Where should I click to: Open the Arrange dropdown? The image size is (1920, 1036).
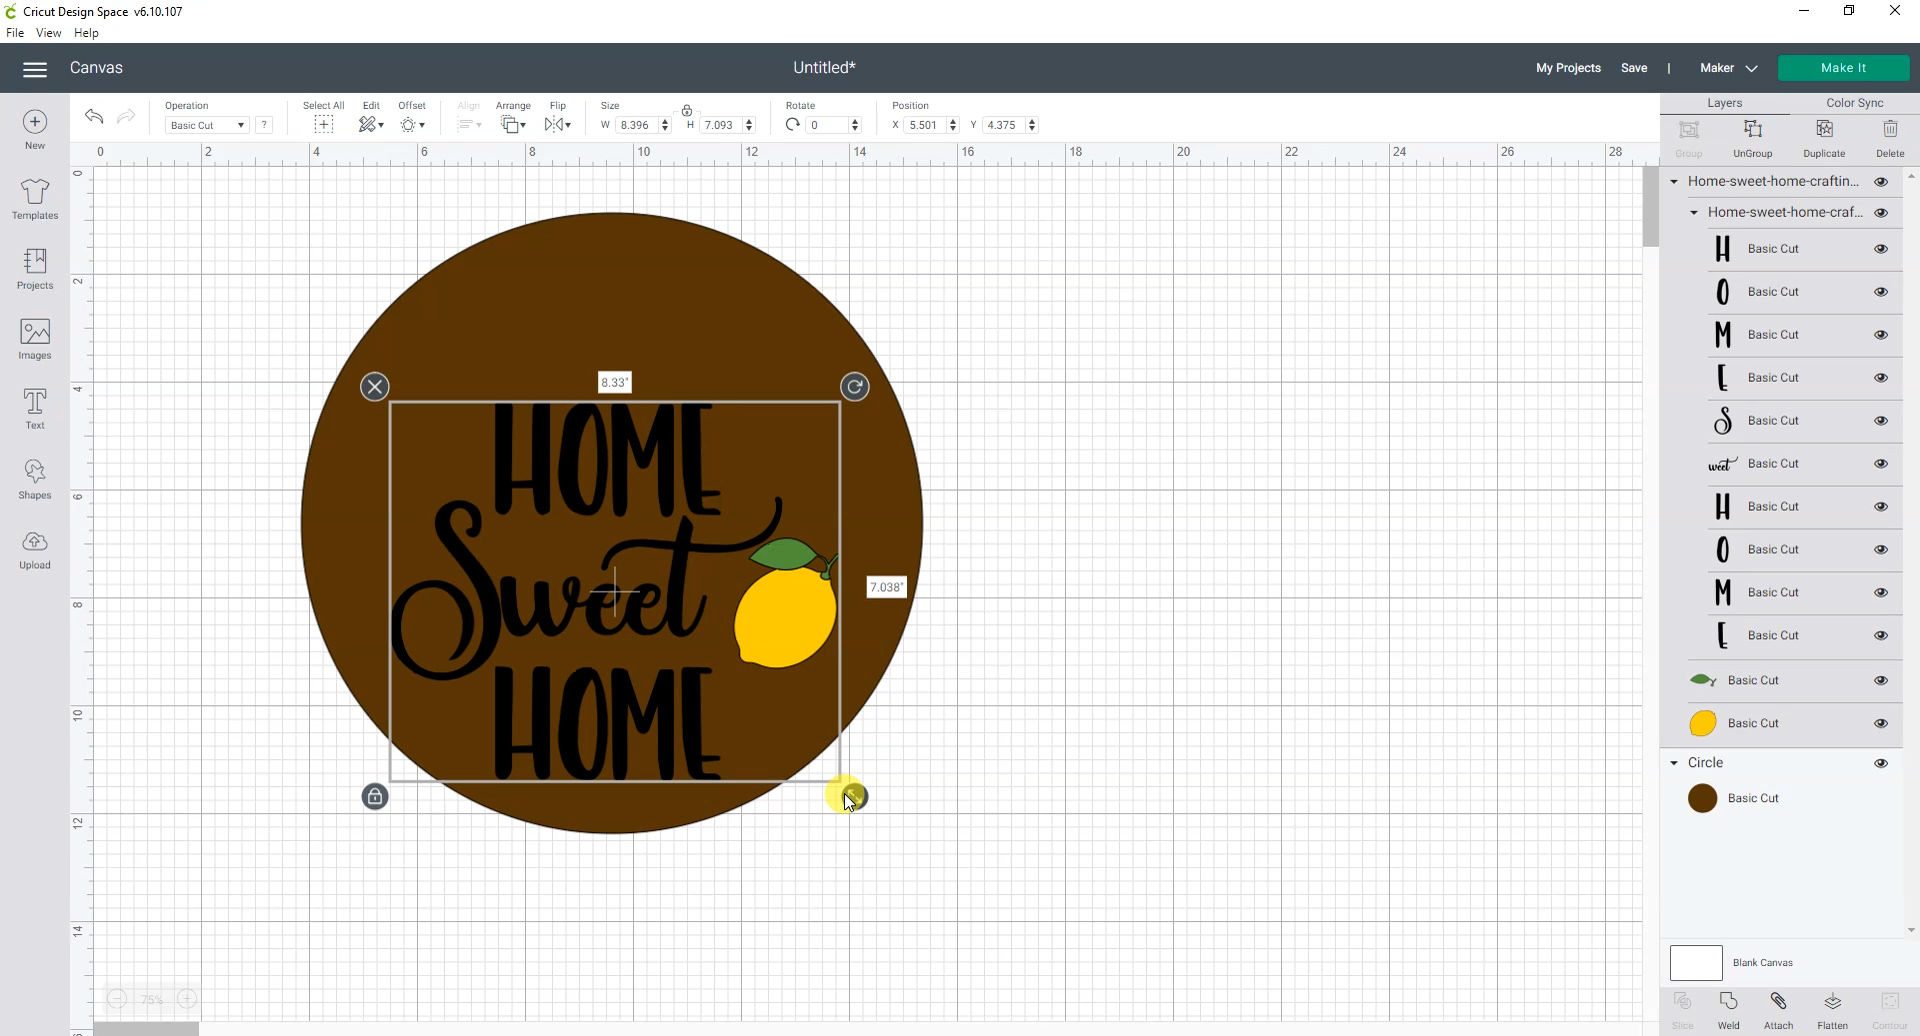point(513,124)
